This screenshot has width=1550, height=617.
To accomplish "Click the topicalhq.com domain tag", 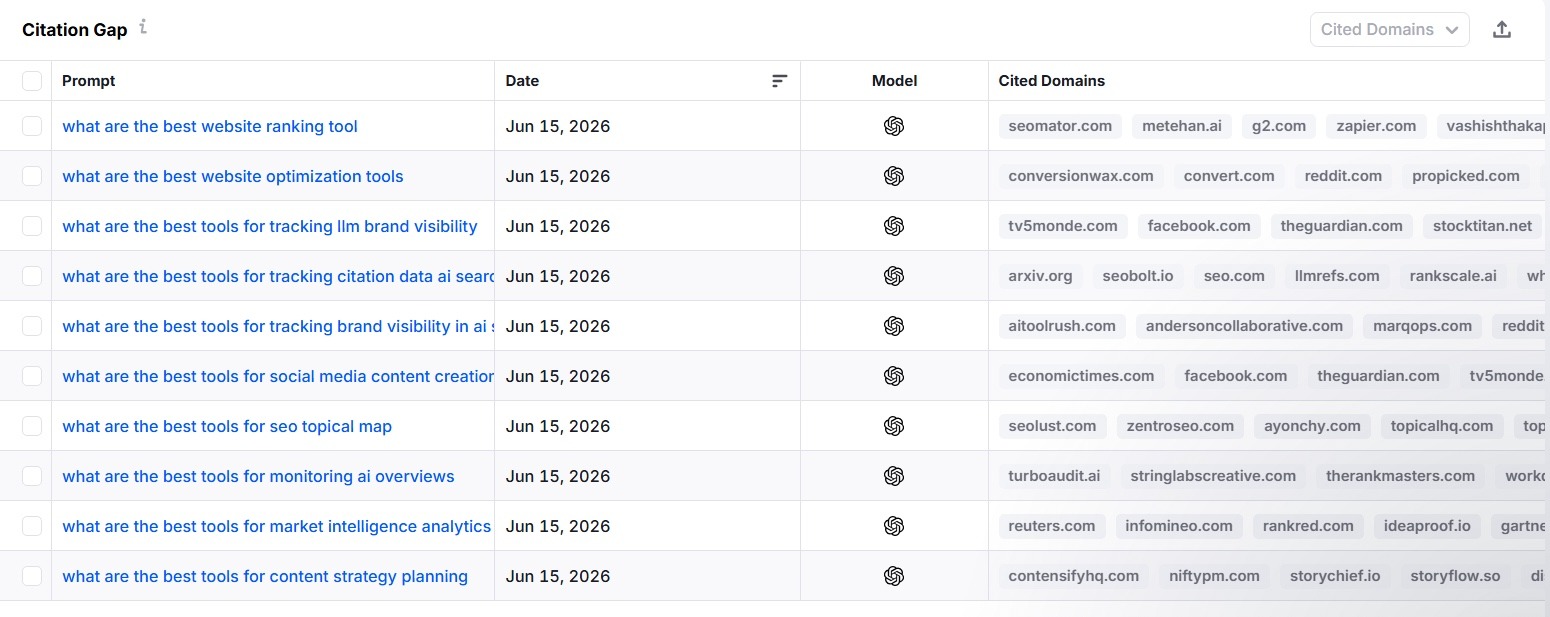I will [1442, 426].
